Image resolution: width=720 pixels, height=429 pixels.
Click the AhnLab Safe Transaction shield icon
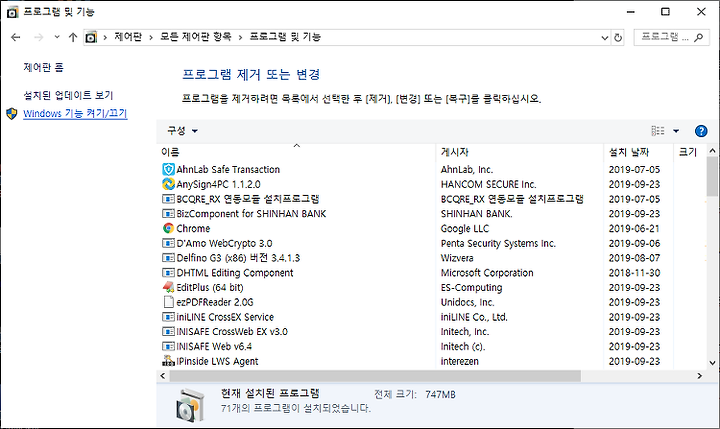[x=169, y=169]
